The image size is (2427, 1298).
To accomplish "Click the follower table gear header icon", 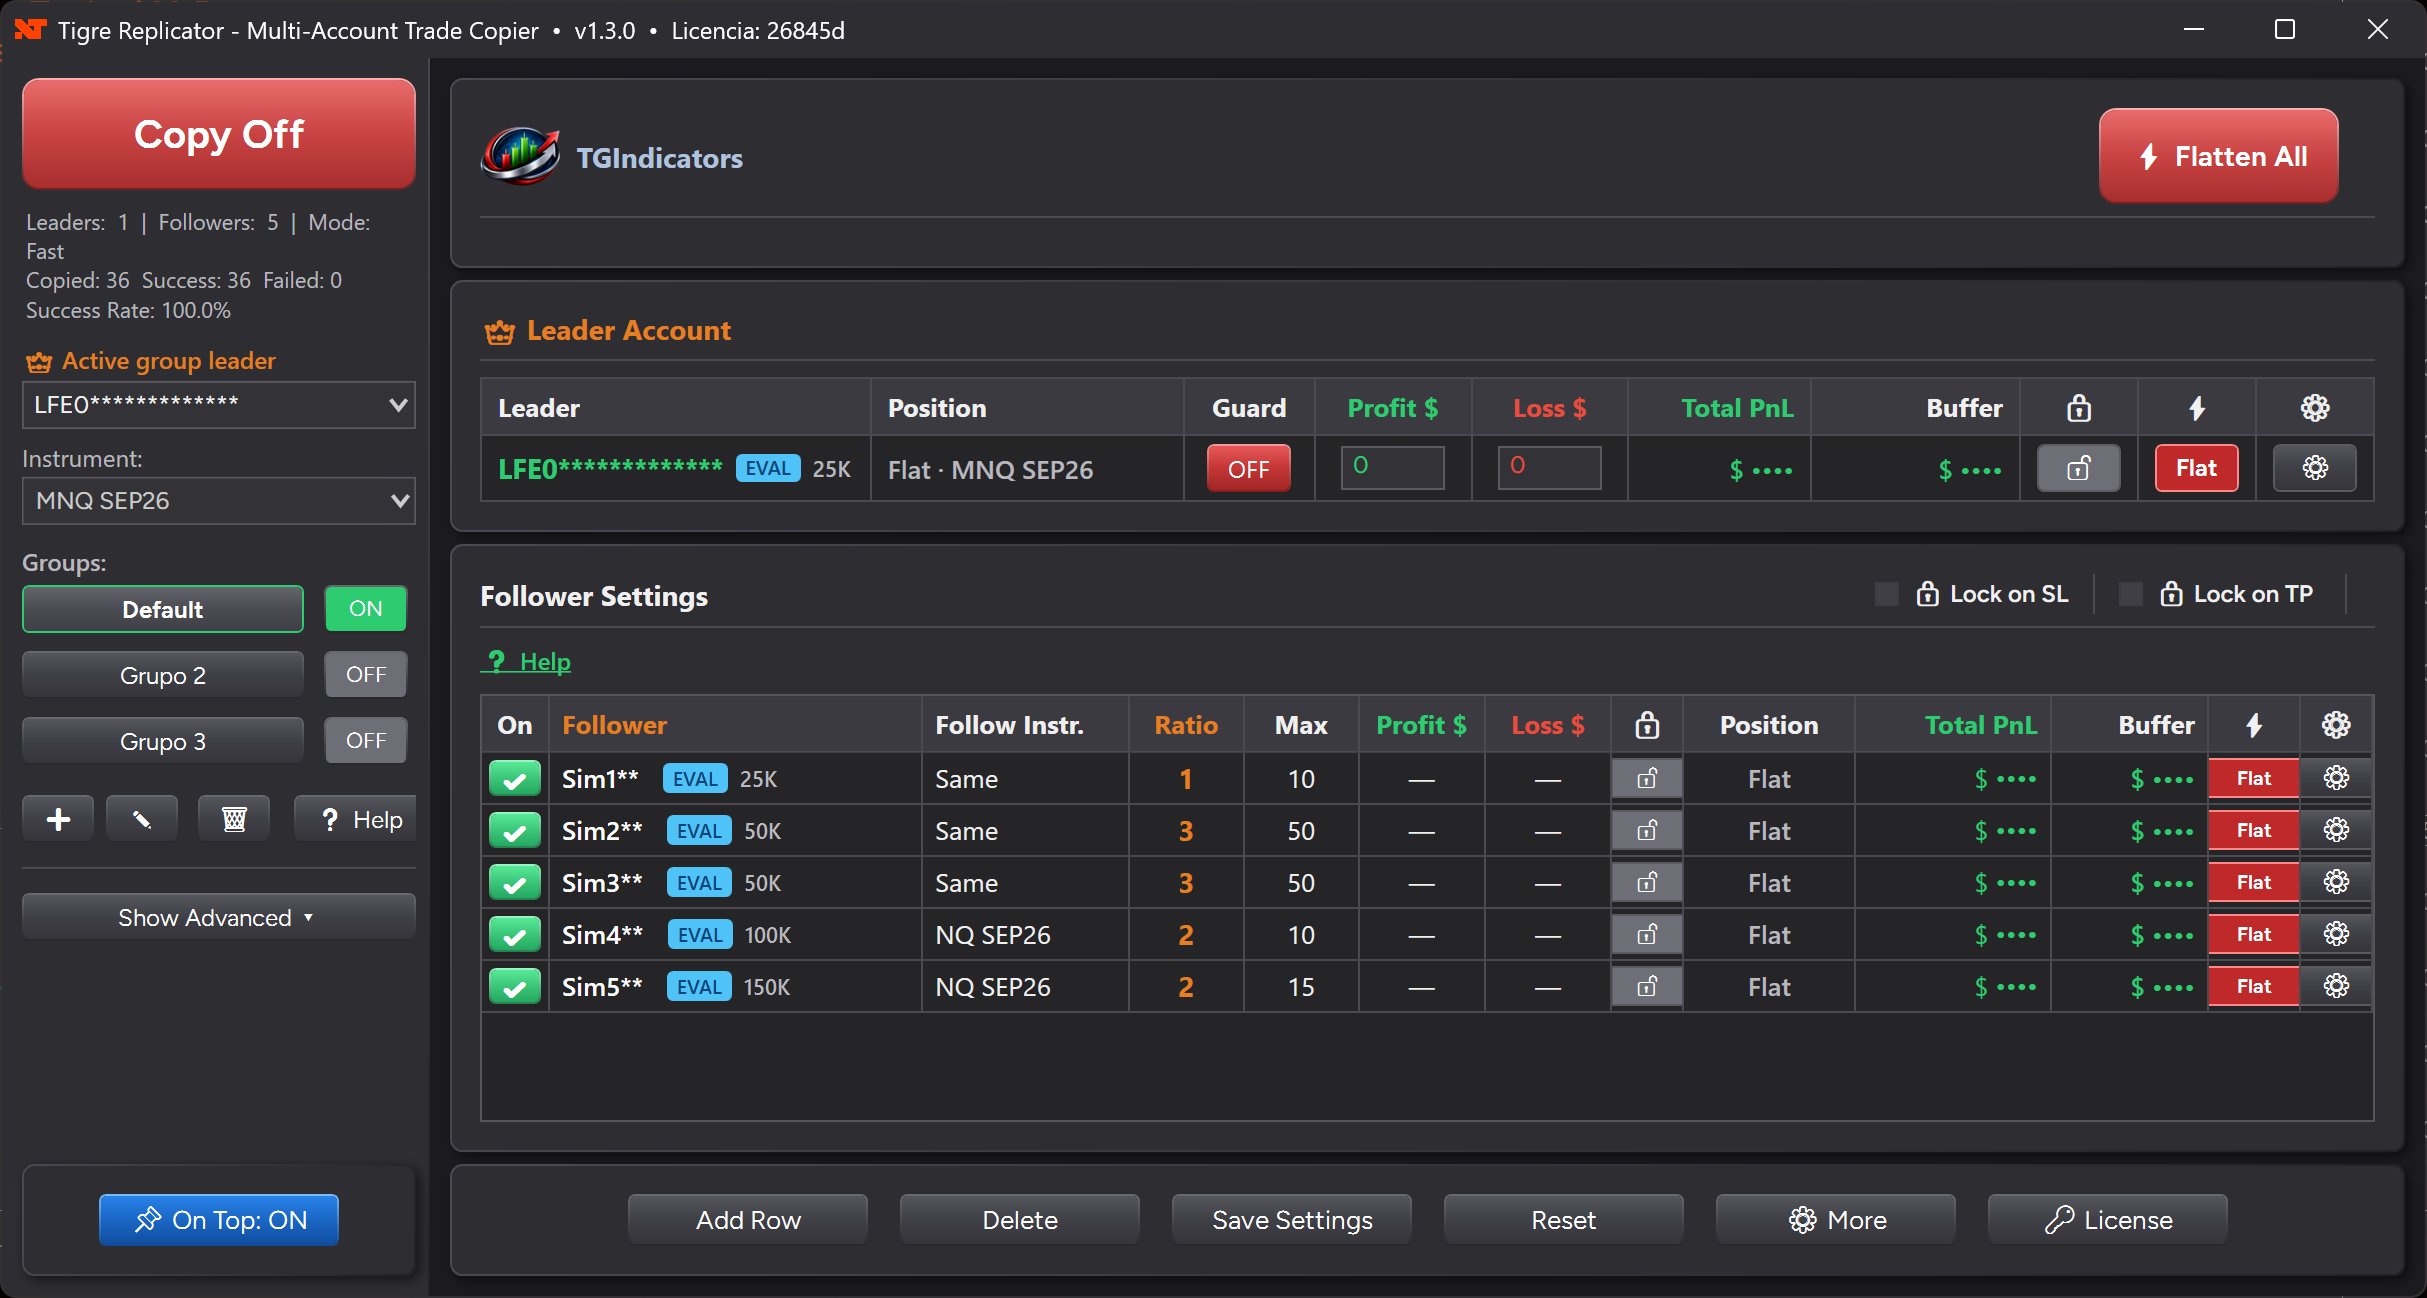I will [2336, 725].
